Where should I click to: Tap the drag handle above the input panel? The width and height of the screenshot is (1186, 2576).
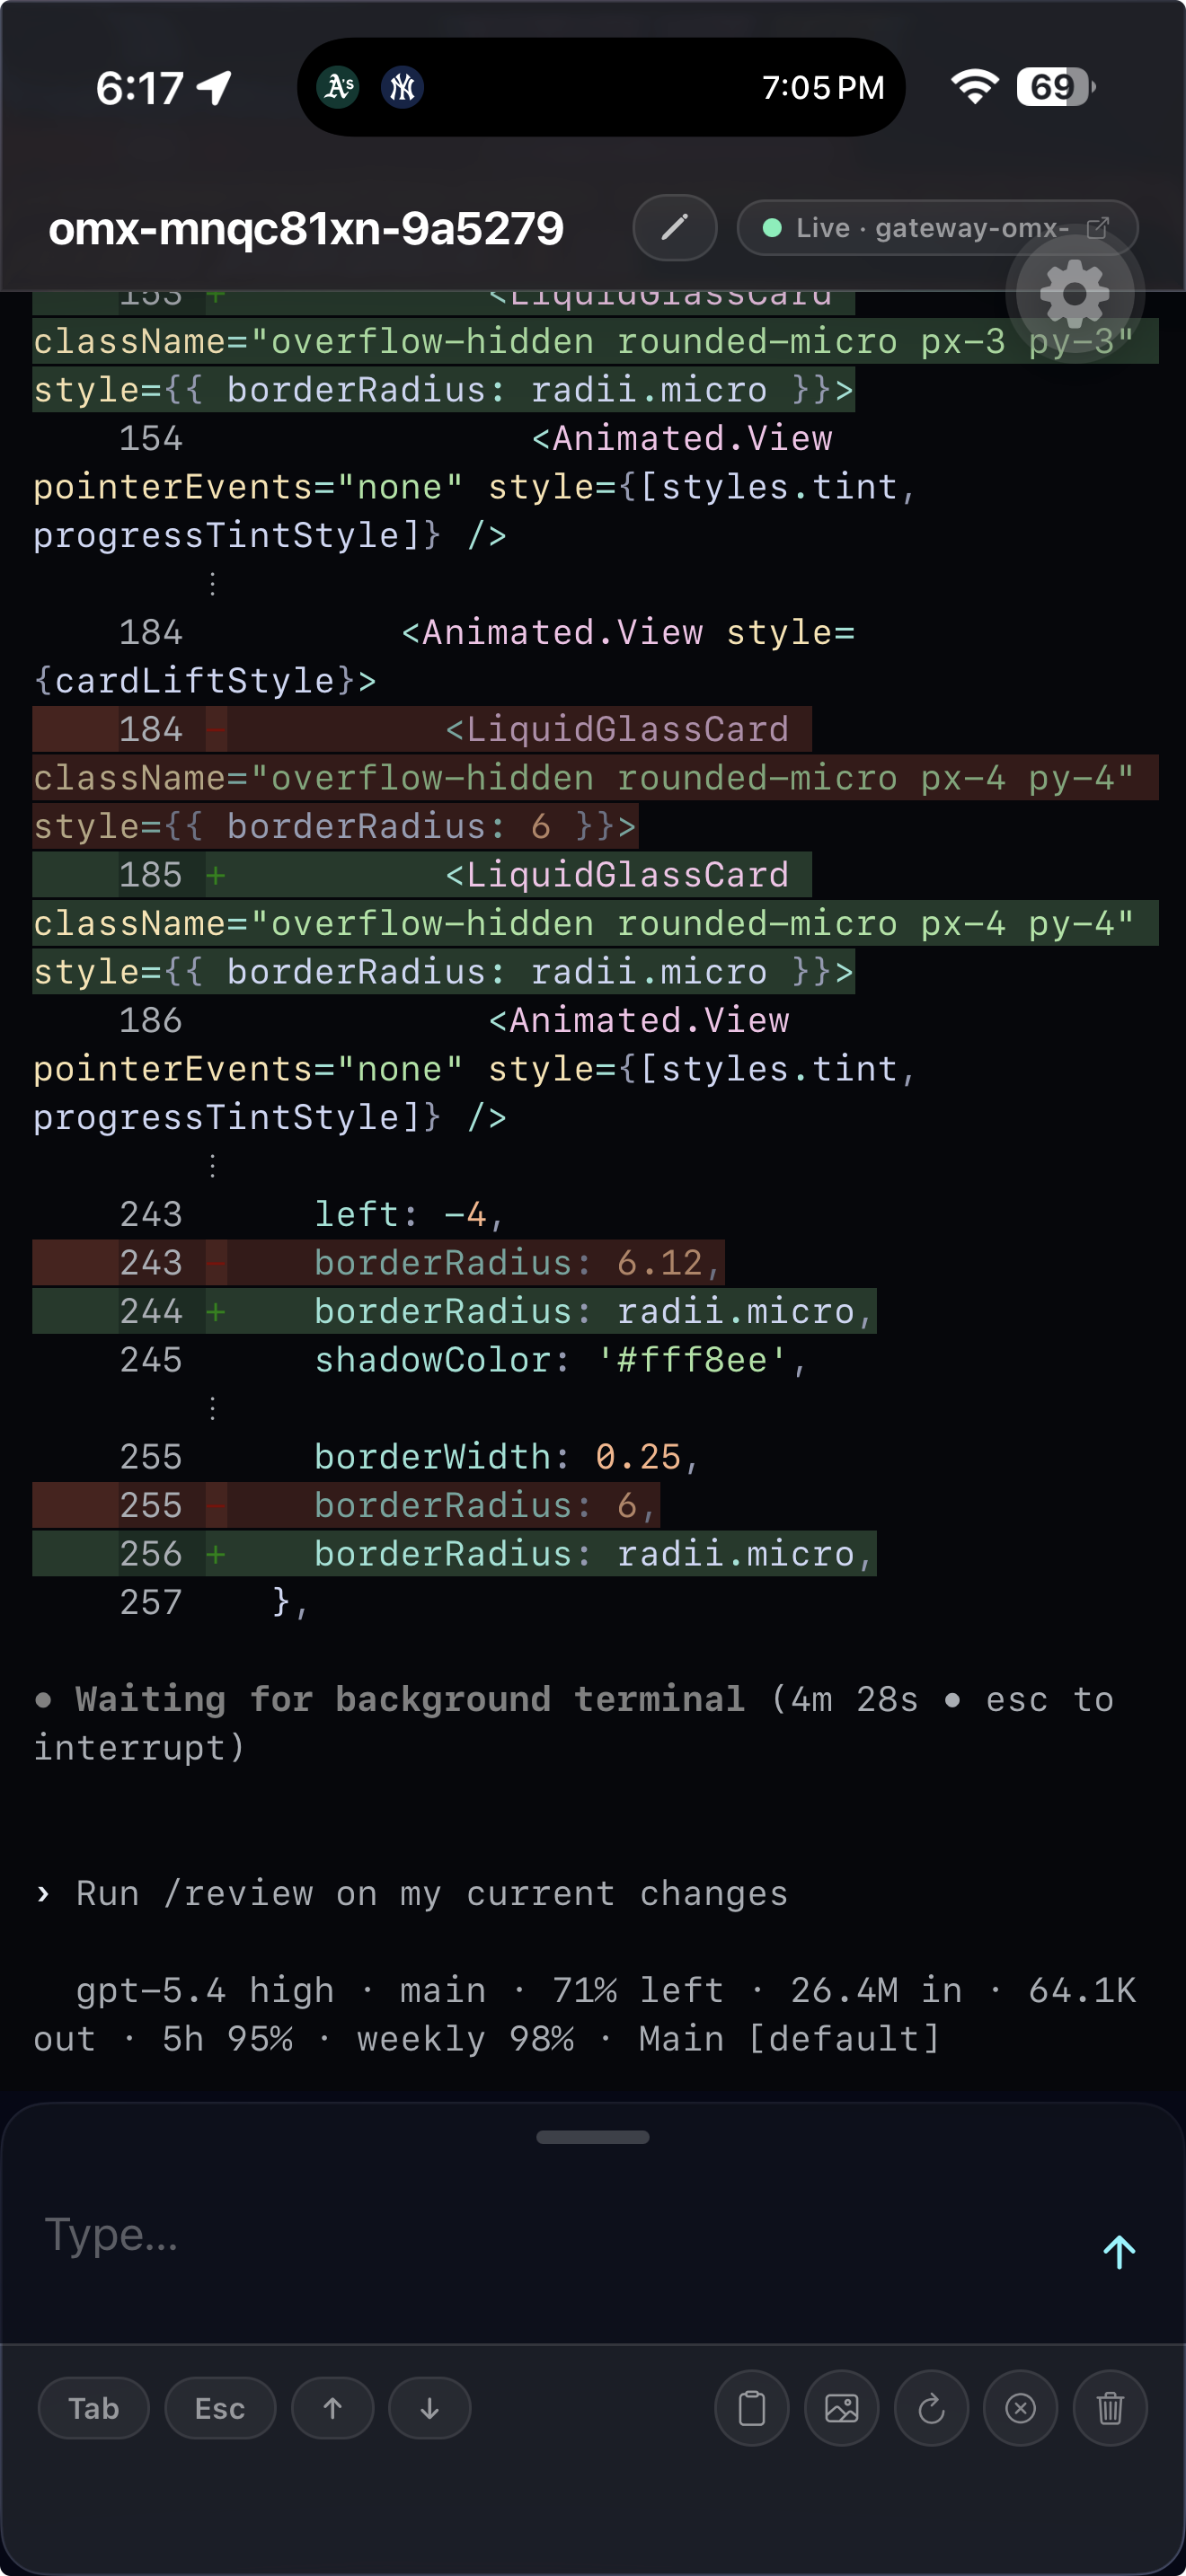592,2138
